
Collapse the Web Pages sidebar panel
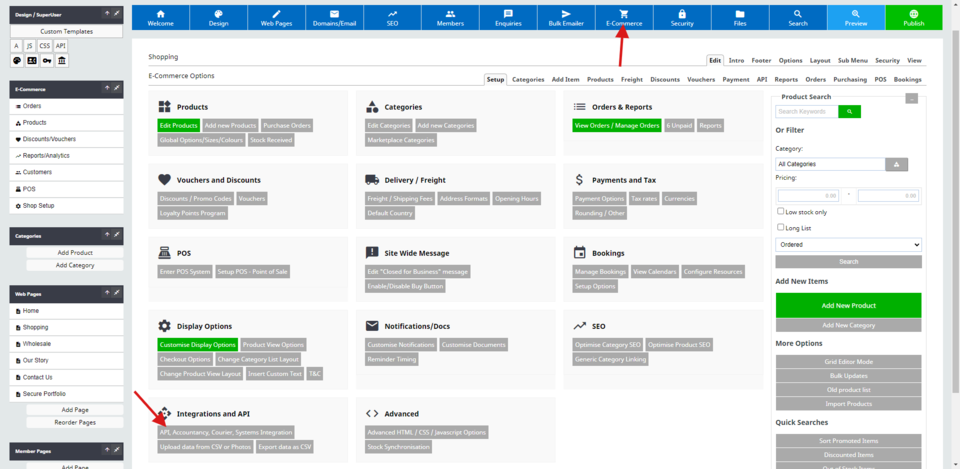[106, 293]
